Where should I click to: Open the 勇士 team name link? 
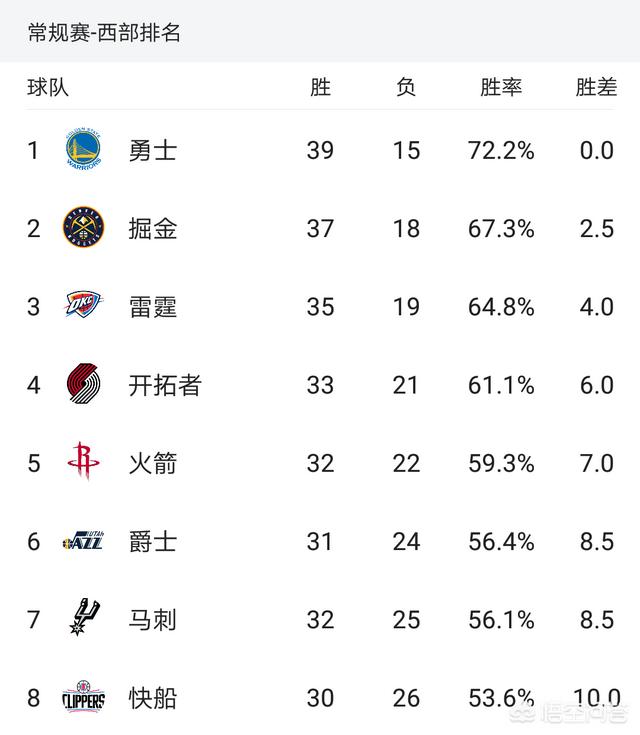[152, 151]
